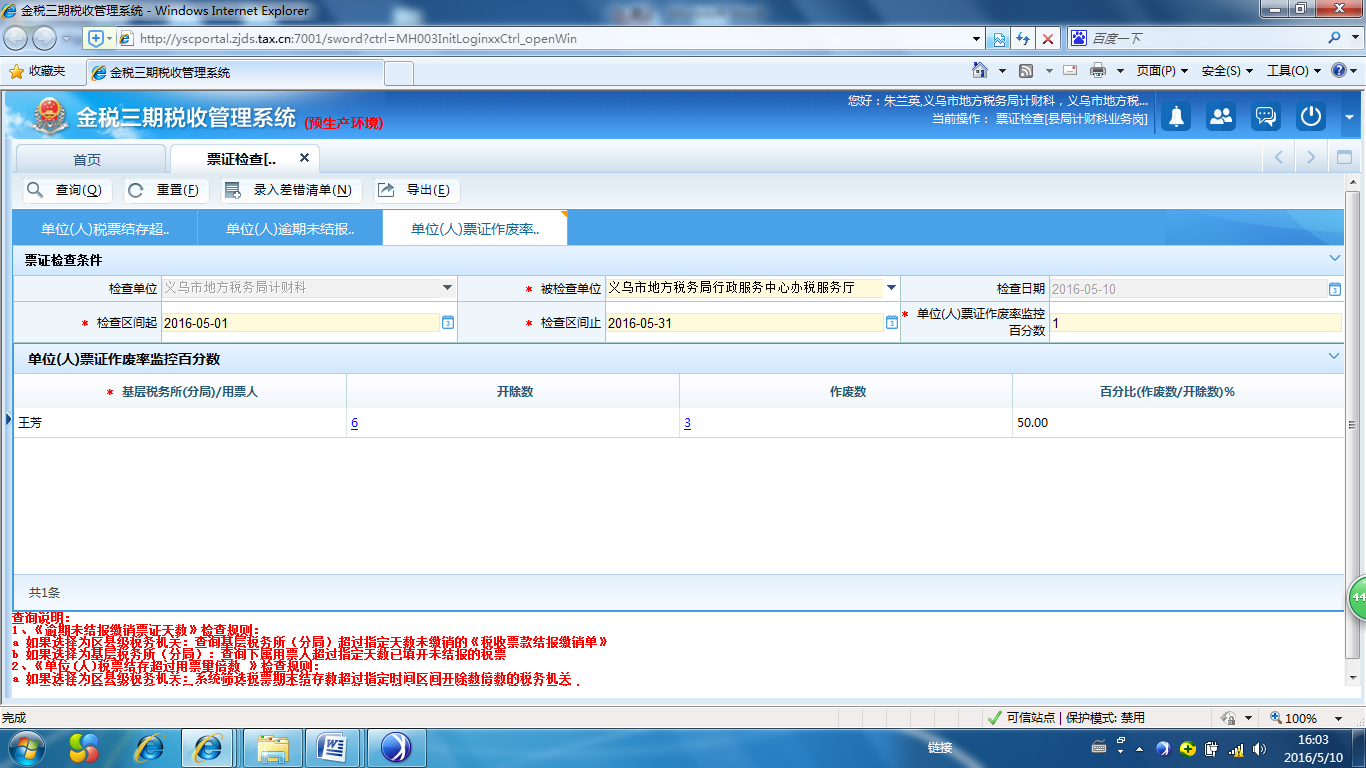This screenshot has height=768, width=1366.
Task: Click the Windows Start button
Action: [x=26, y=747]
